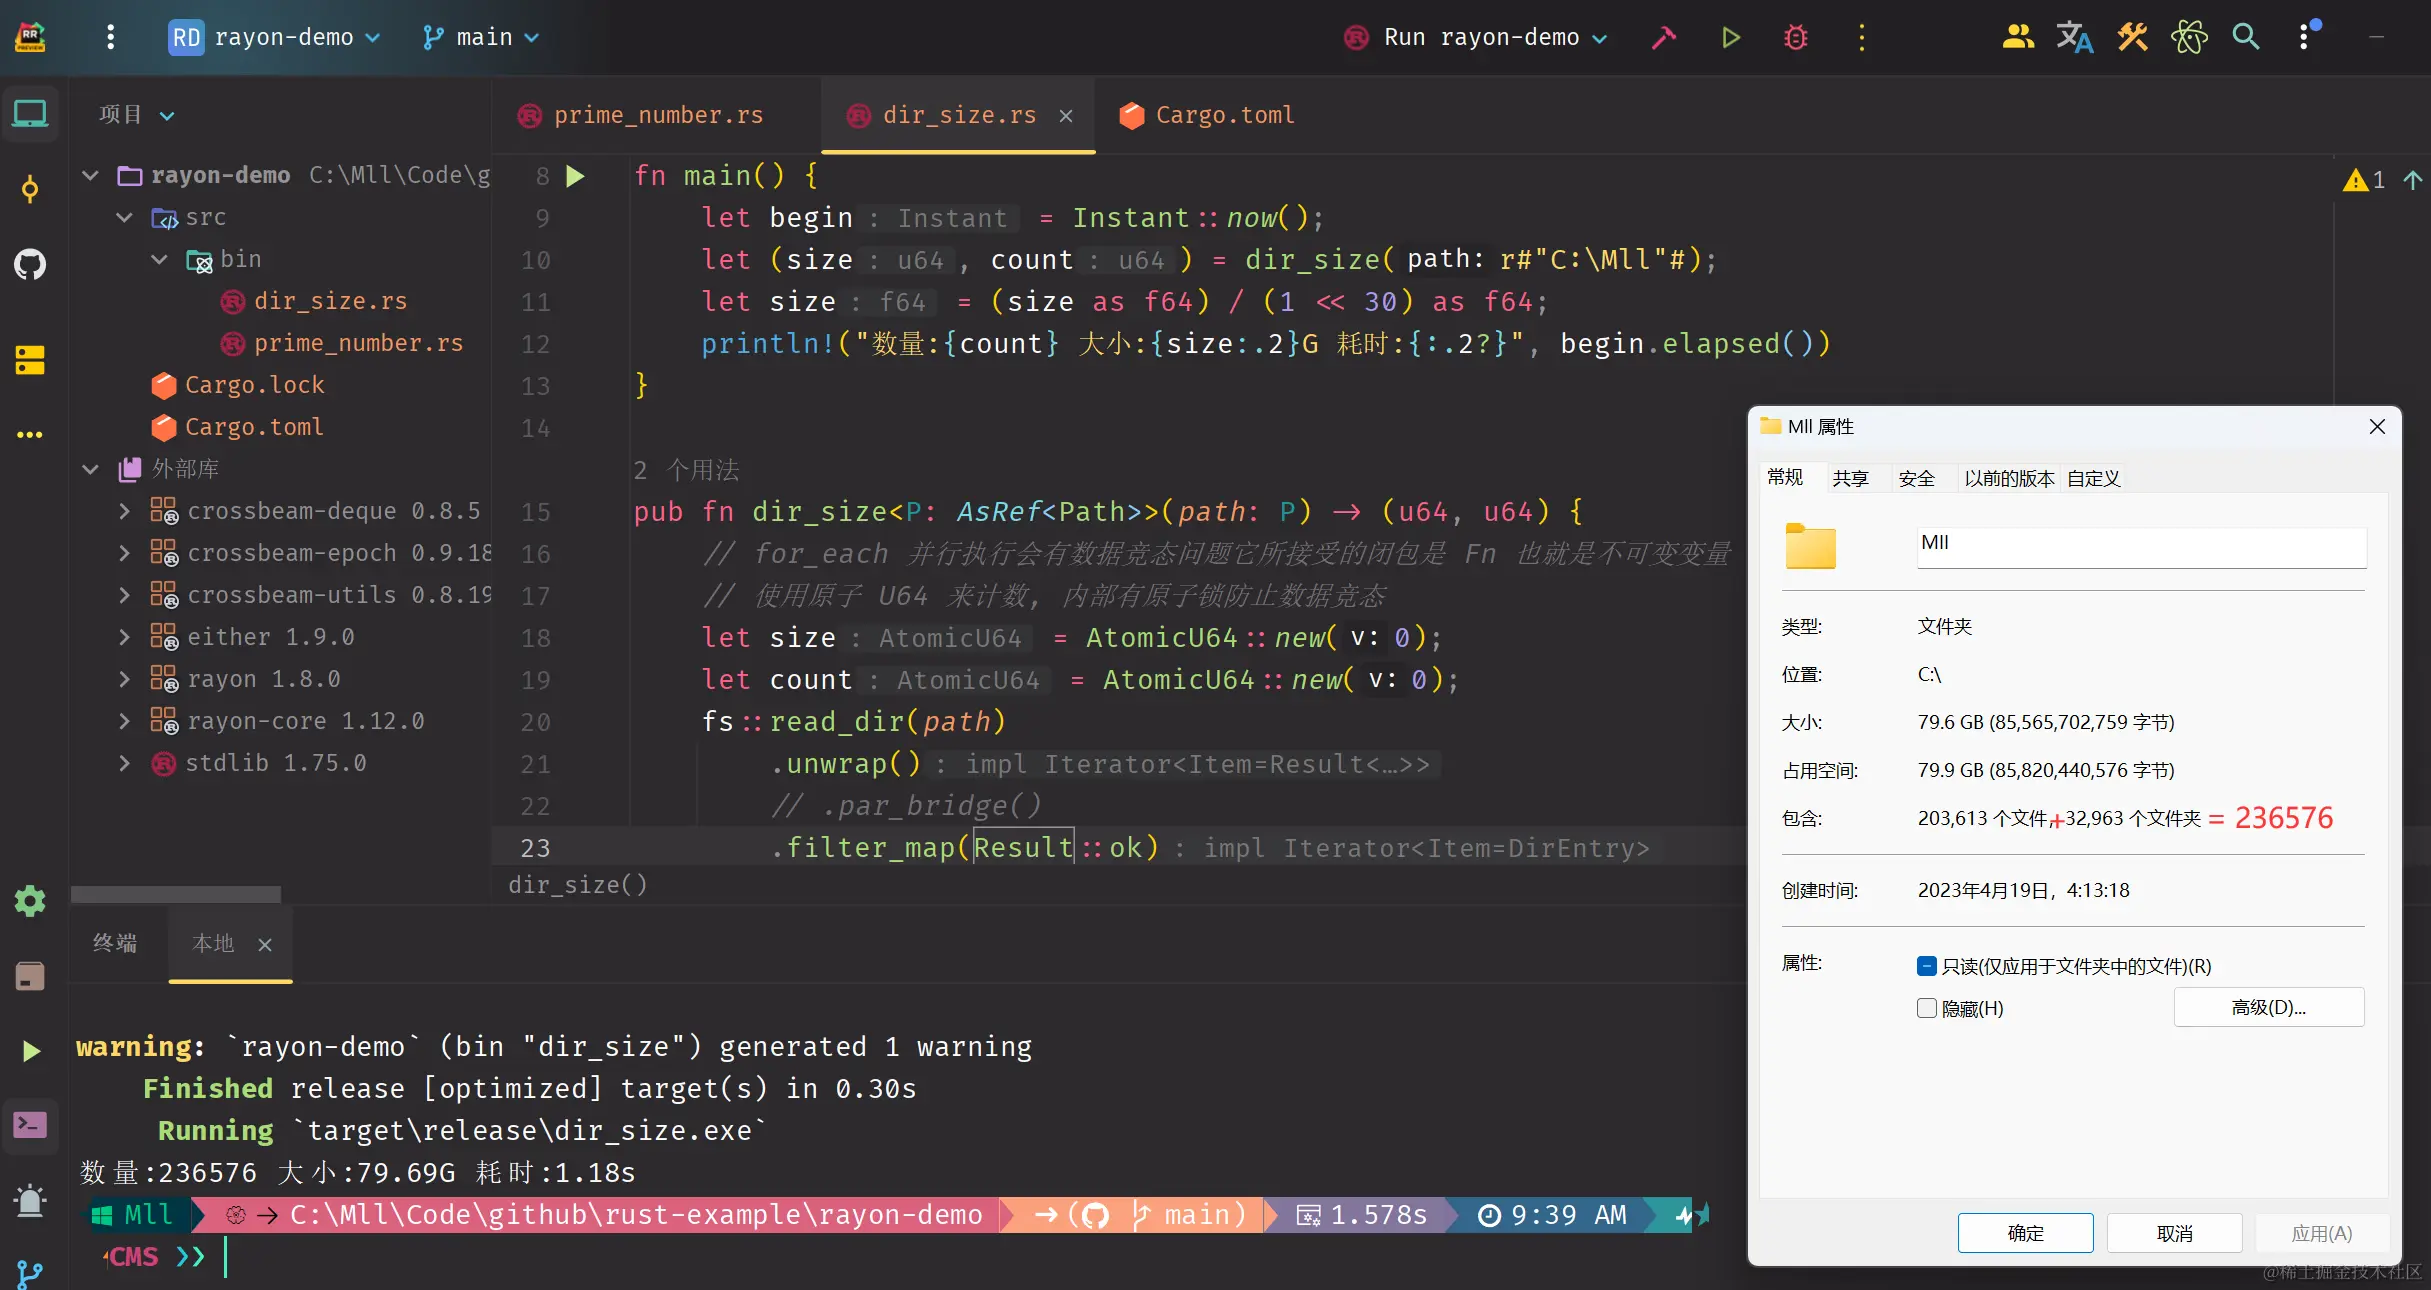Run rayon-demo with the play icon

click(1731, 38)
